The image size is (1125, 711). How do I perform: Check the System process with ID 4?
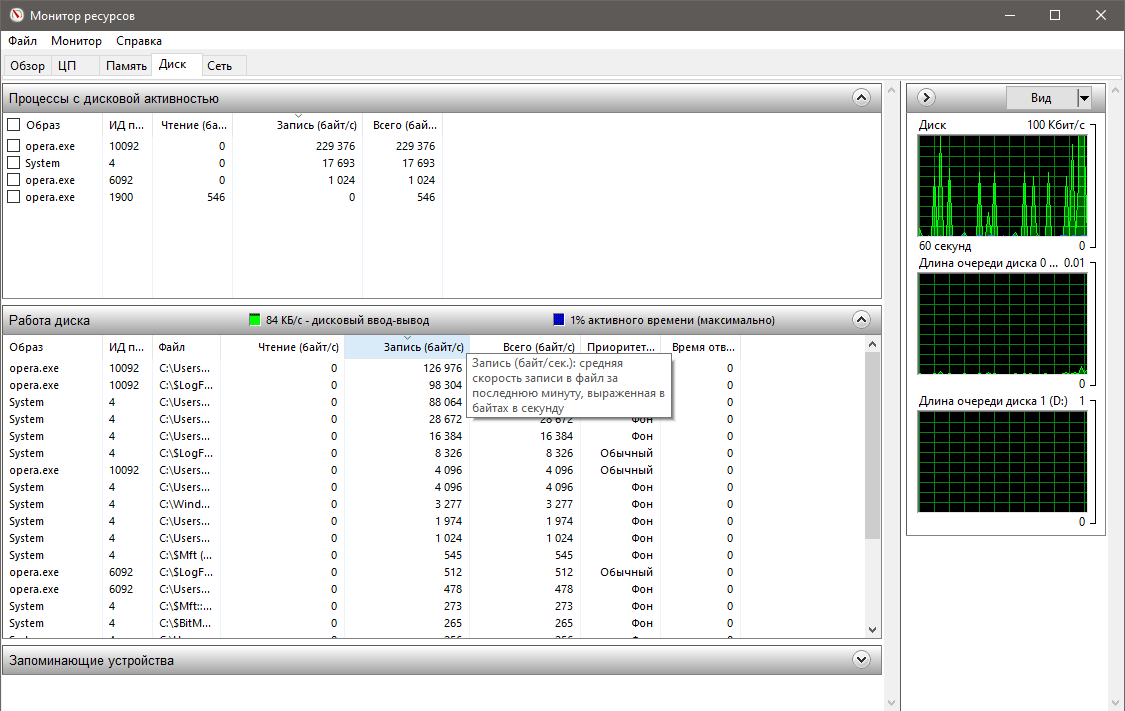tap(14, 163)
